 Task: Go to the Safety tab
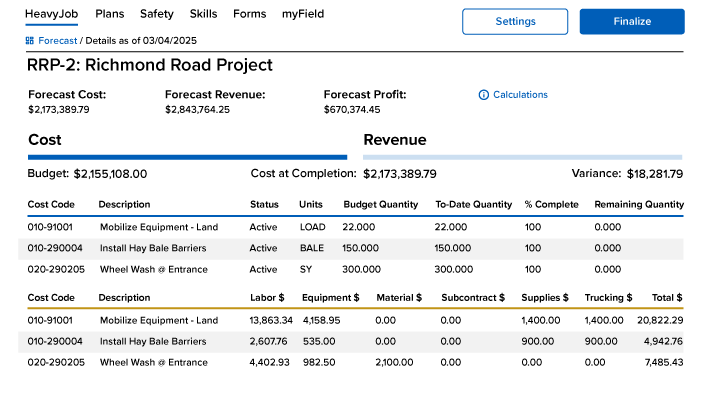point(156,14)
